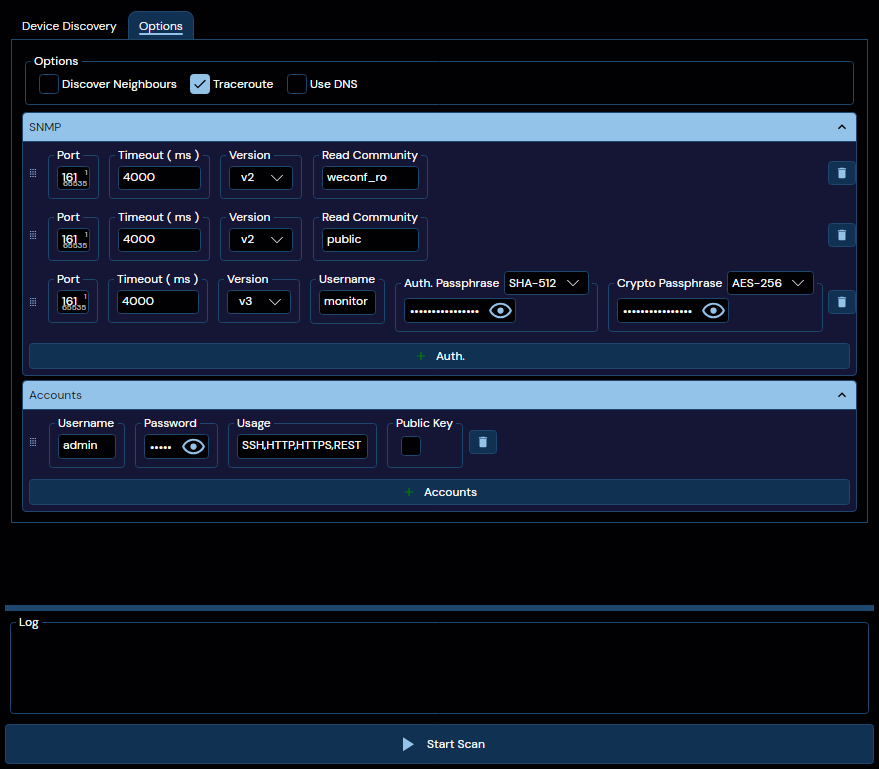Click the Read Community public field

[370, 239]
